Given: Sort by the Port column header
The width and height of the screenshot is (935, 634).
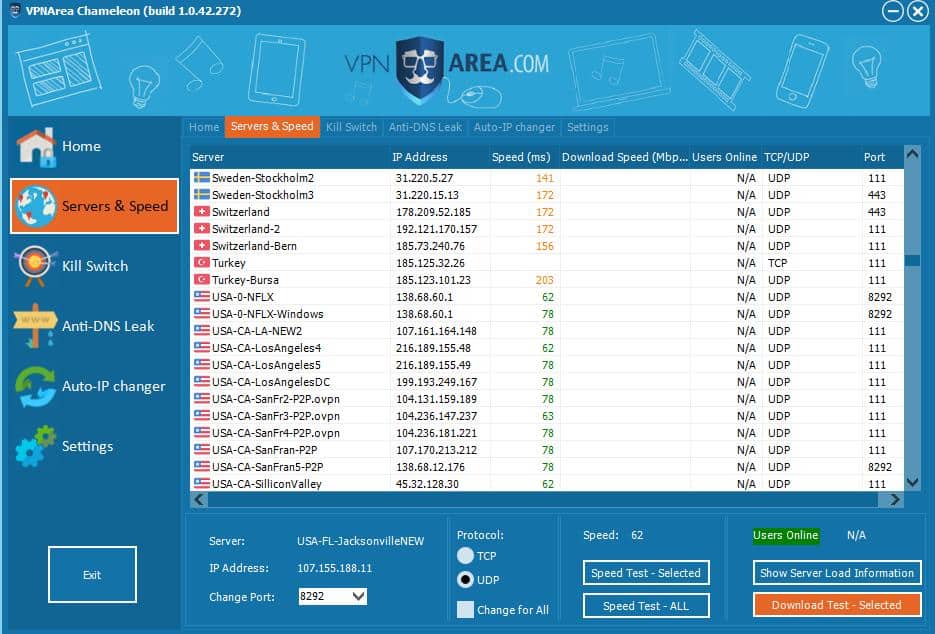Looking at the screenshot, I should point(882,157).
